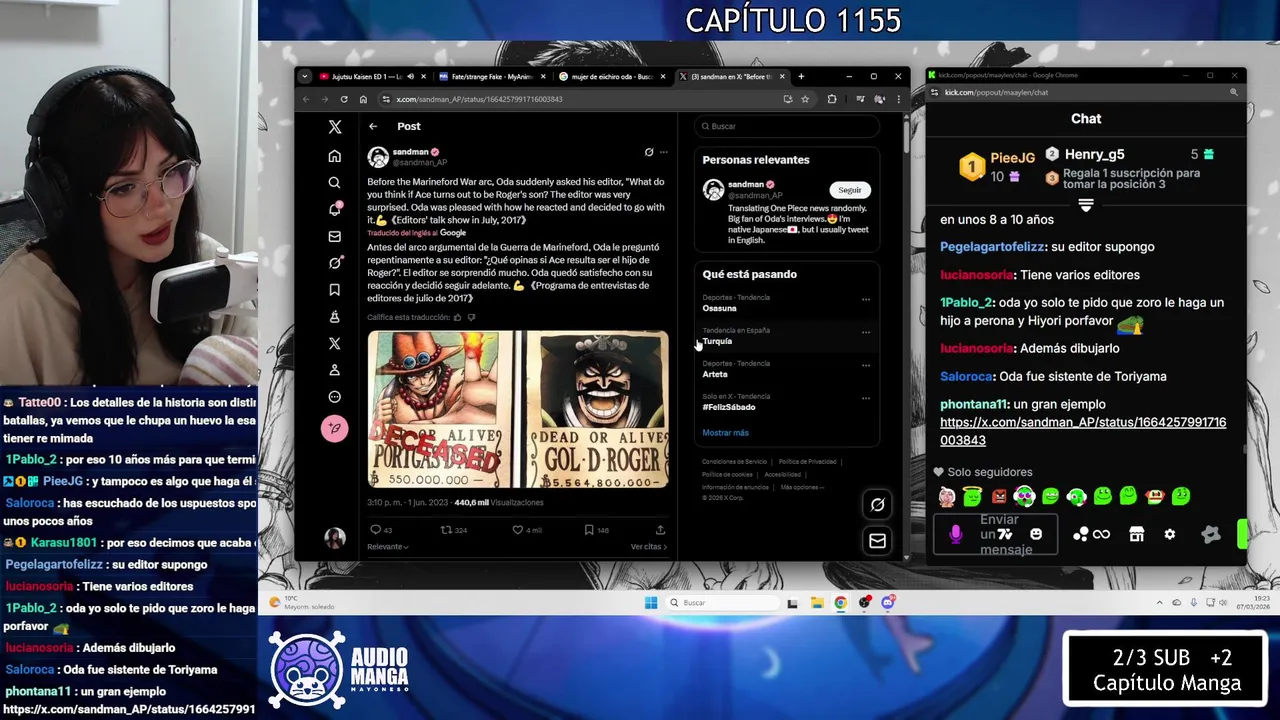Image resolution: width=1280 pixels, height=720 pixels.
Task: Go back using the Post arrow
Action: coord(373,126)
